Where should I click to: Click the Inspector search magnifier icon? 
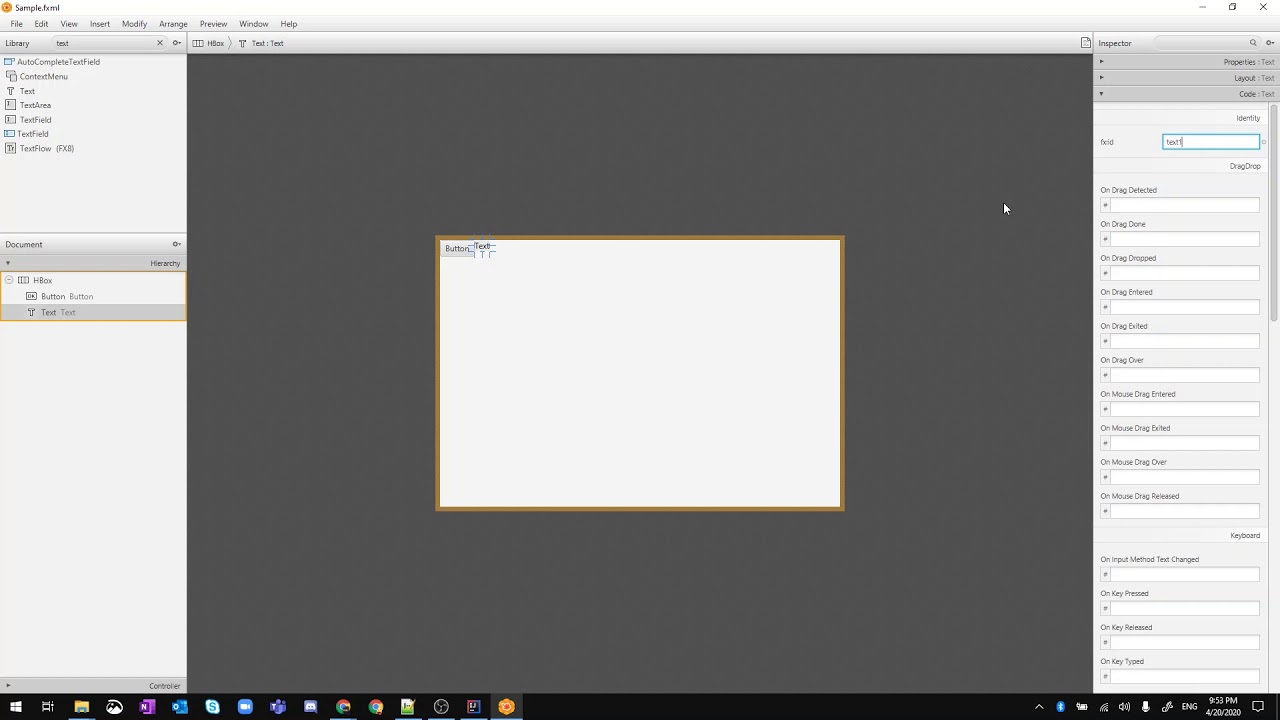click(1252, 43)
